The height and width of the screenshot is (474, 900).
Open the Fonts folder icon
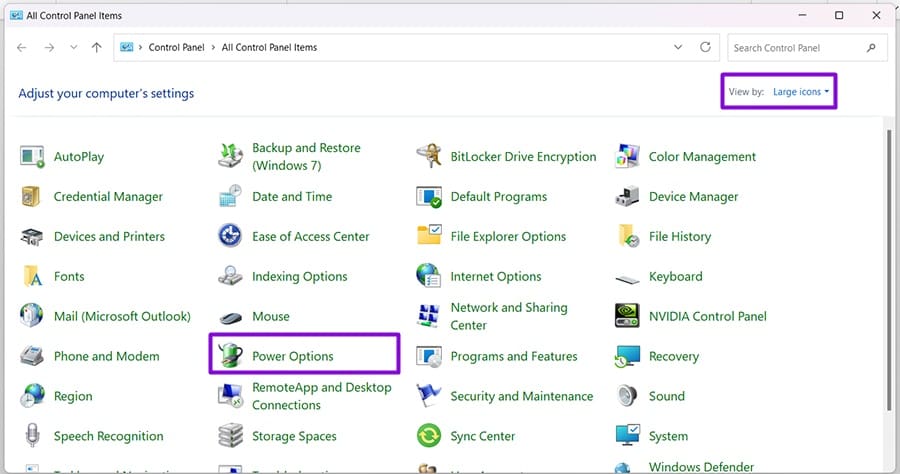32,276
